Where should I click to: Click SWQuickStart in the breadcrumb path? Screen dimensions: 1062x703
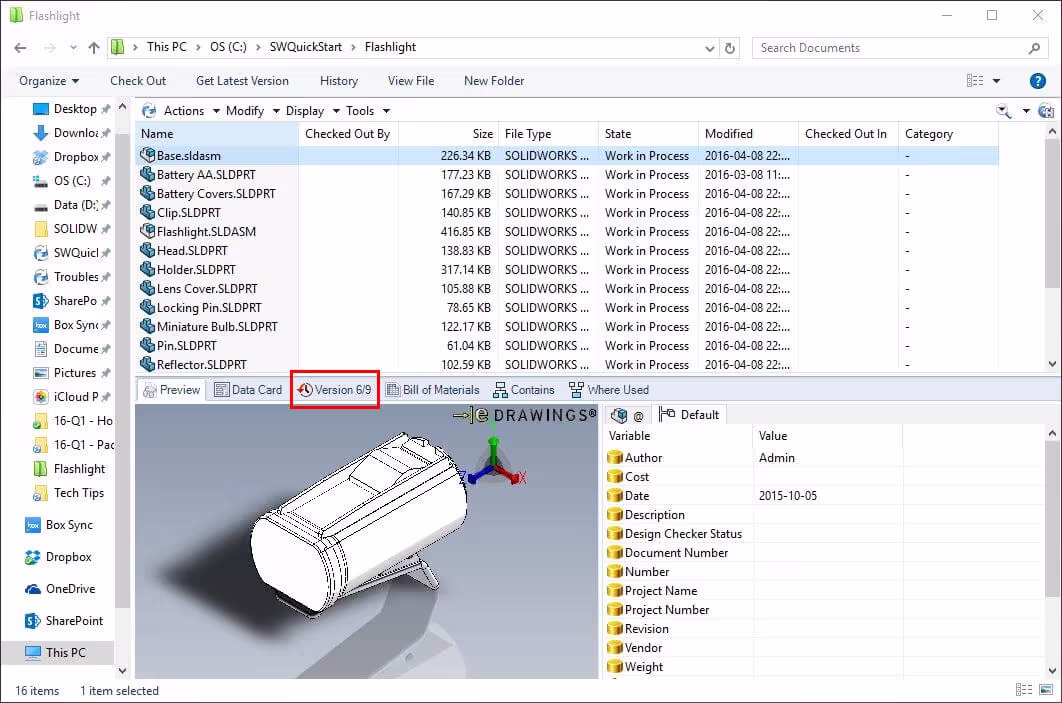coord(305,47)
